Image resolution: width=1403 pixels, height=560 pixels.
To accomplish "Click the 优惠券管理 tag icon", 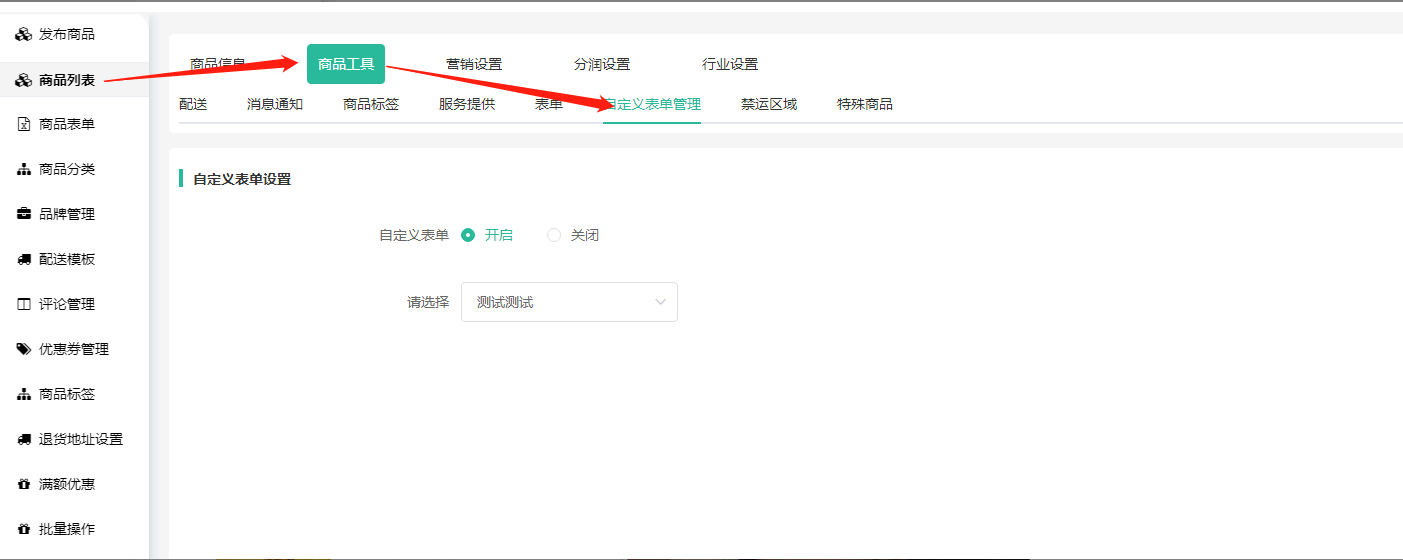I will pos(24,350).
